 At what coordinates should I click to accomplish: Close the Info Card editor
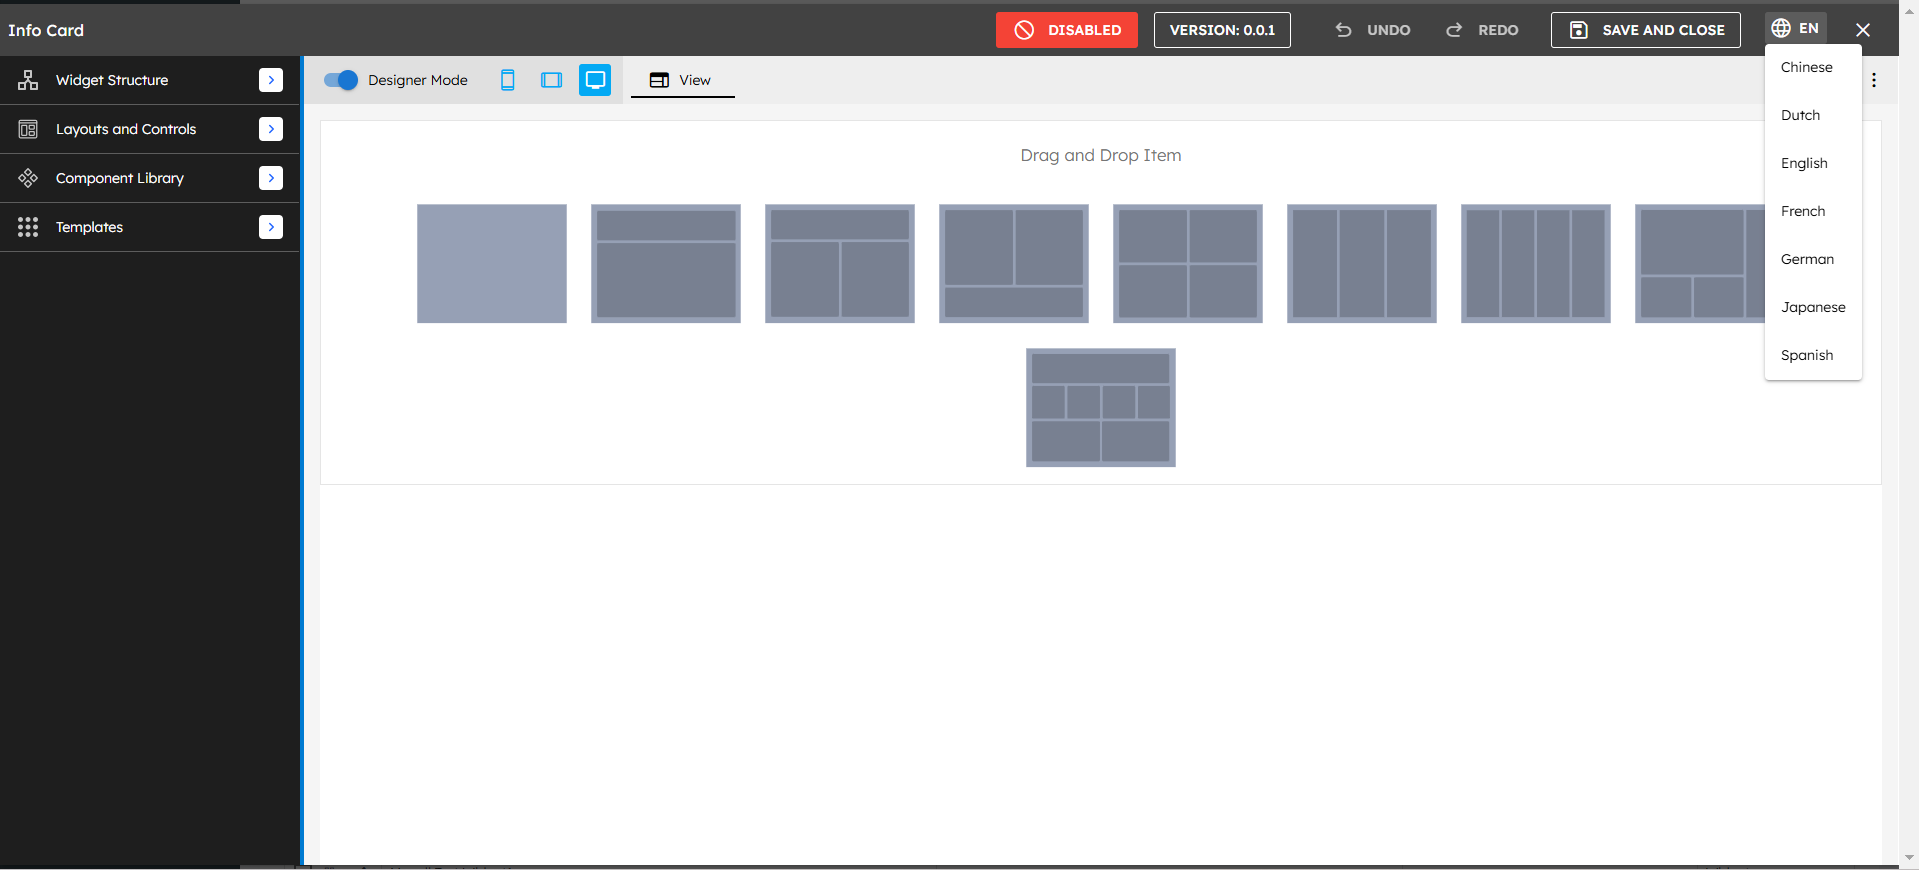1863,30
